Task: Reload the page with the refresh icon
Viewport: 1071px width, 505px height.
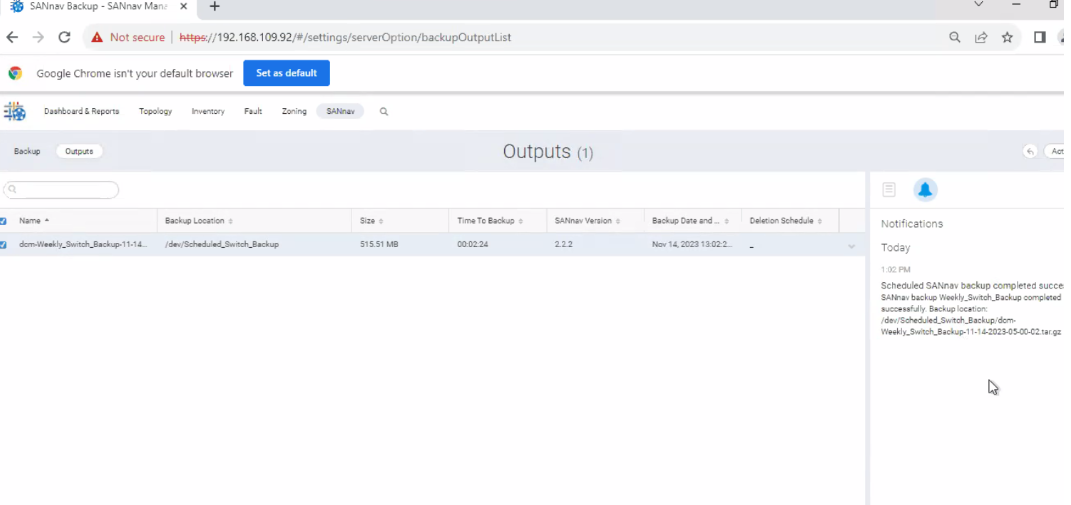Action: click(64, 38)
